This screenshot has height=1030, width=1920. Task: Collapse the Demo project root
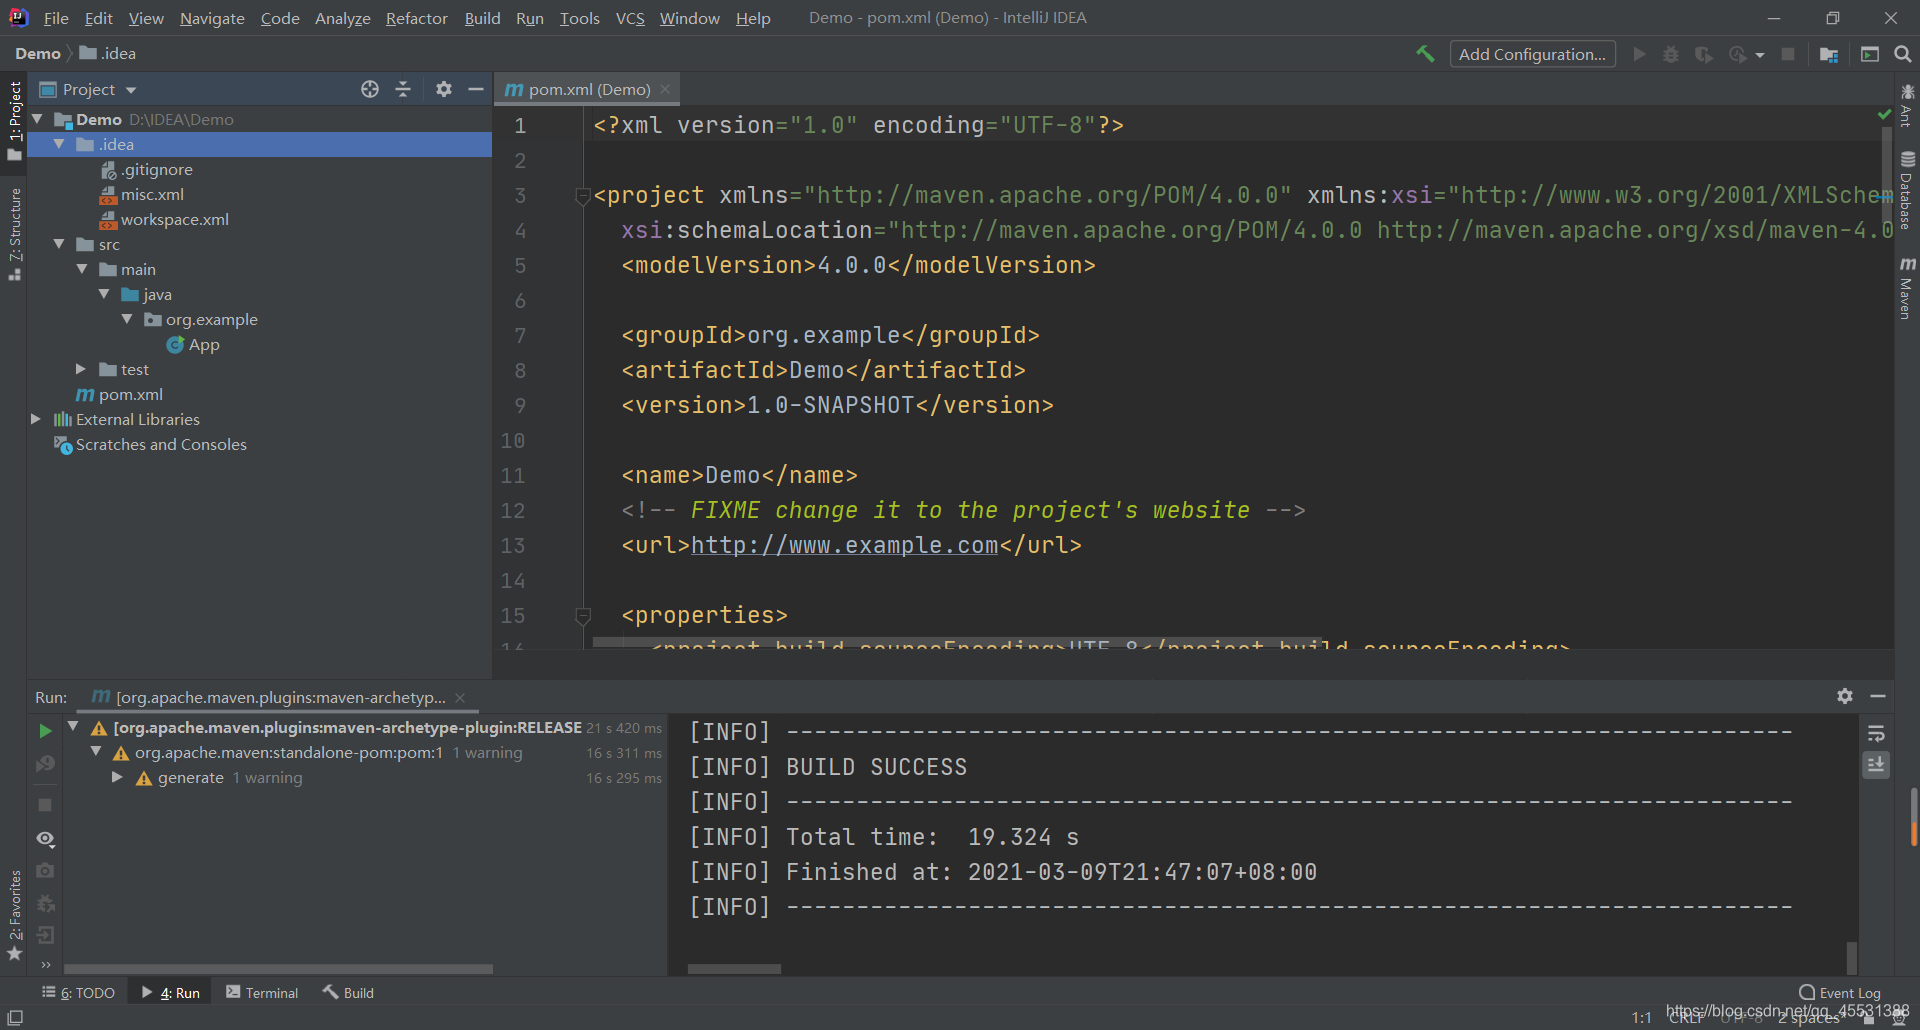37,119
